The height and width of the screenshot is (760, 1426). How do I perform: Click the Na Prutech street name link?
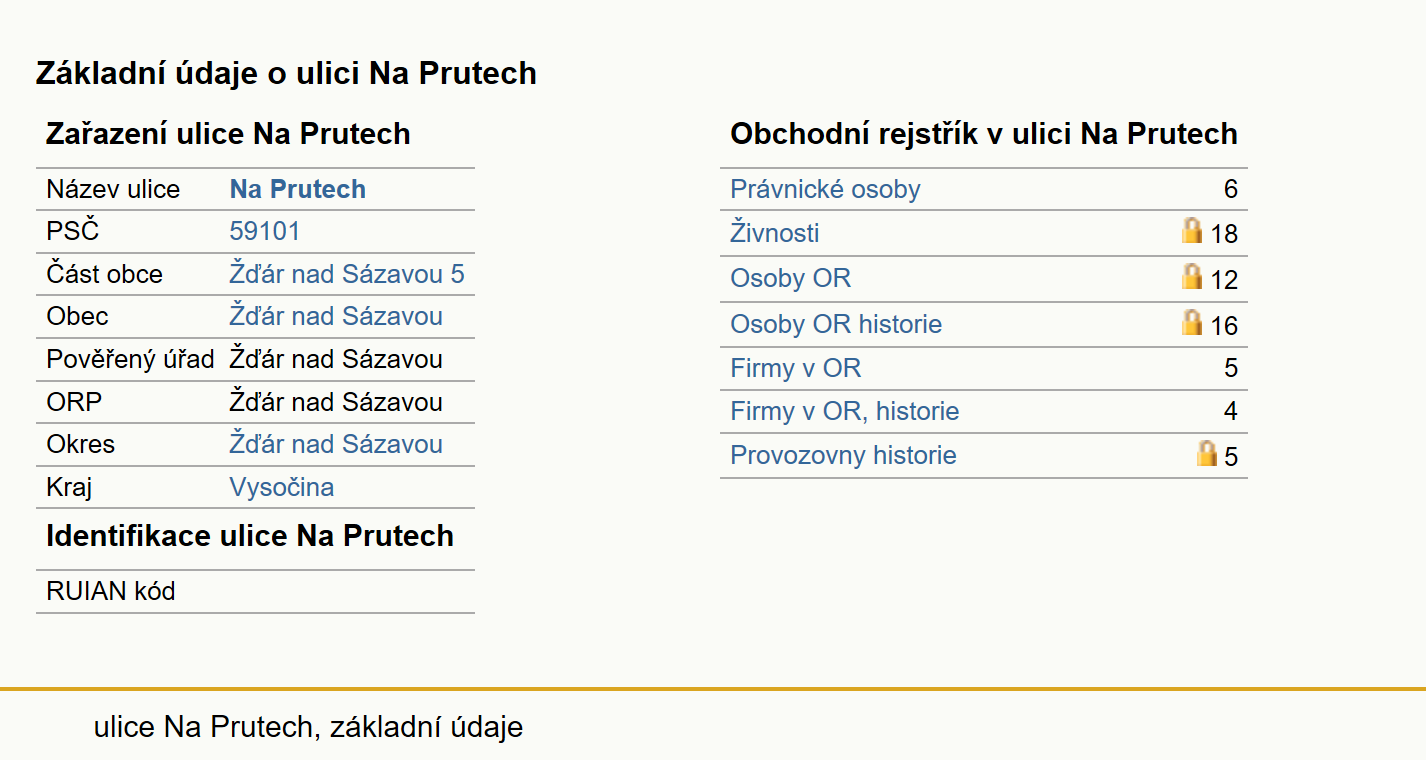(297, 189)
